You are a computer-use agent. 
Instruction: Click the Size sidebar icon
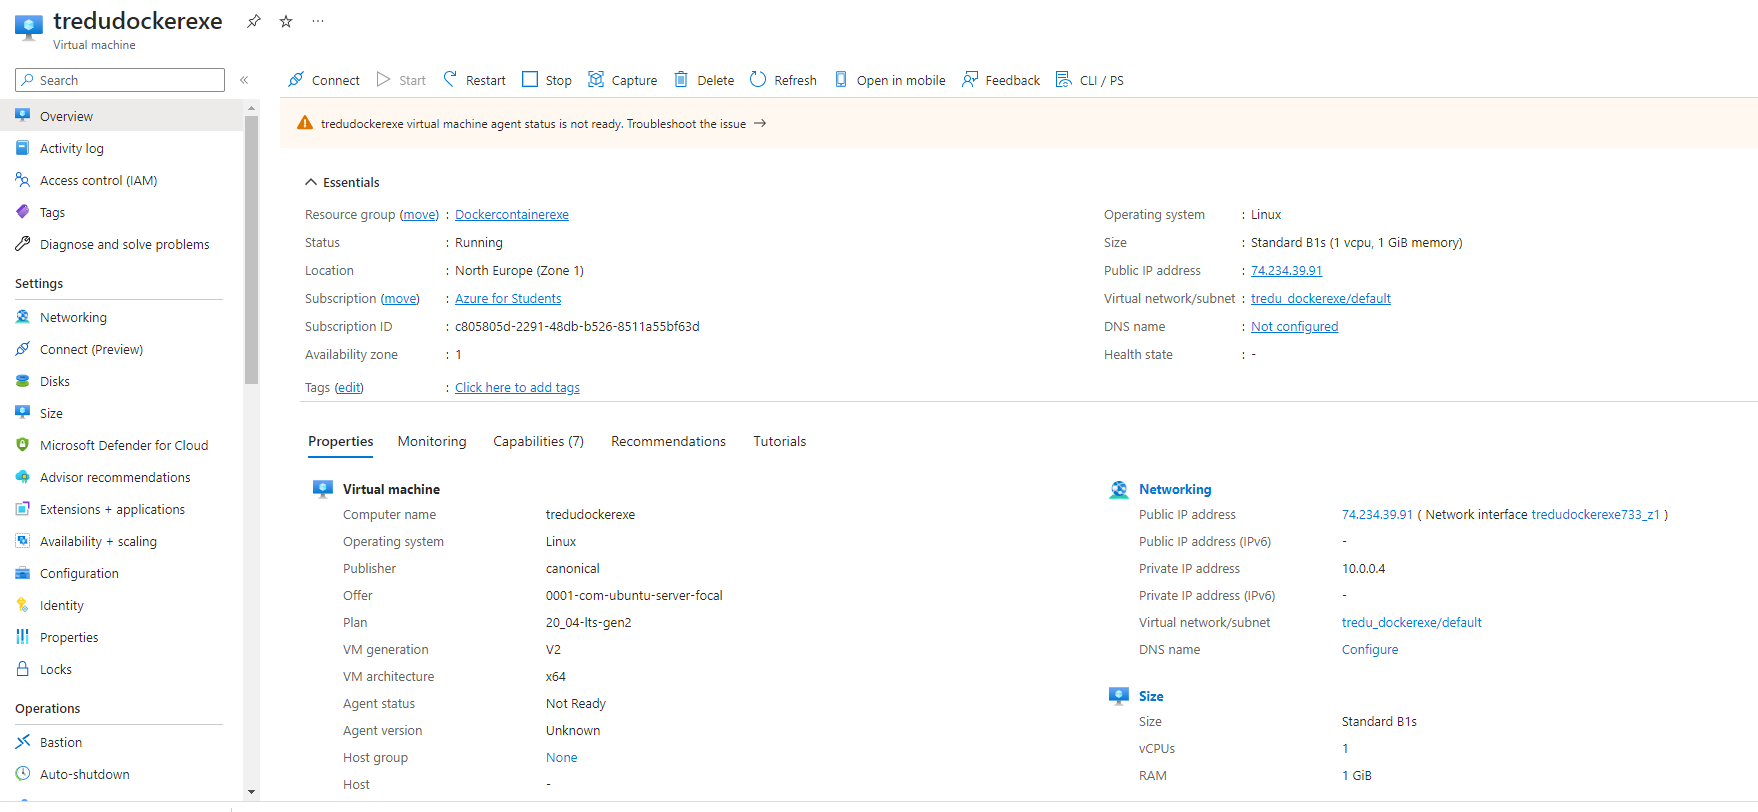(23, 412)
